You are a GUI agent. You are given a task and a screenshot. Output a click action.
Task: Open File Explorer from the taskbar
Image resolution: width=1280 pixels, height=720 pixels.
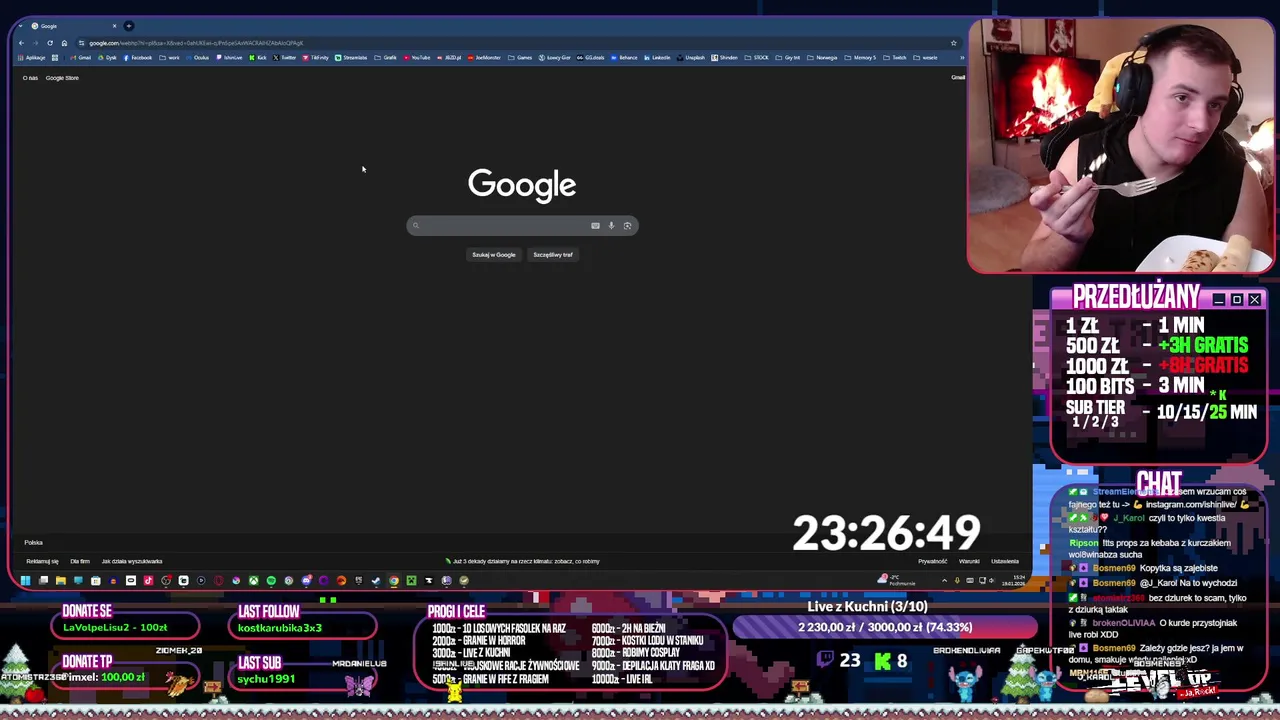click(60, 580)
